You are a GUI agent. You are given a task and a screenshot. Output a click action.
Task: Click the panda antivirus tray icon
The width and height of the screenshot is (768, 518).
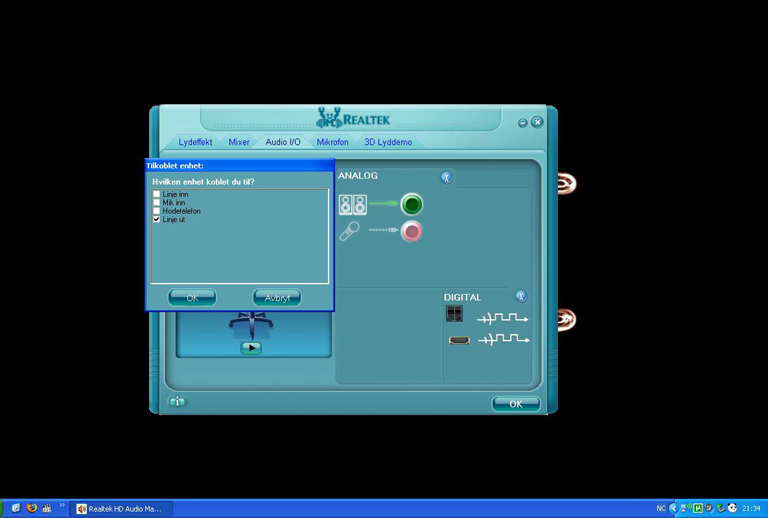pyautogui.click(x=732, y=508)
